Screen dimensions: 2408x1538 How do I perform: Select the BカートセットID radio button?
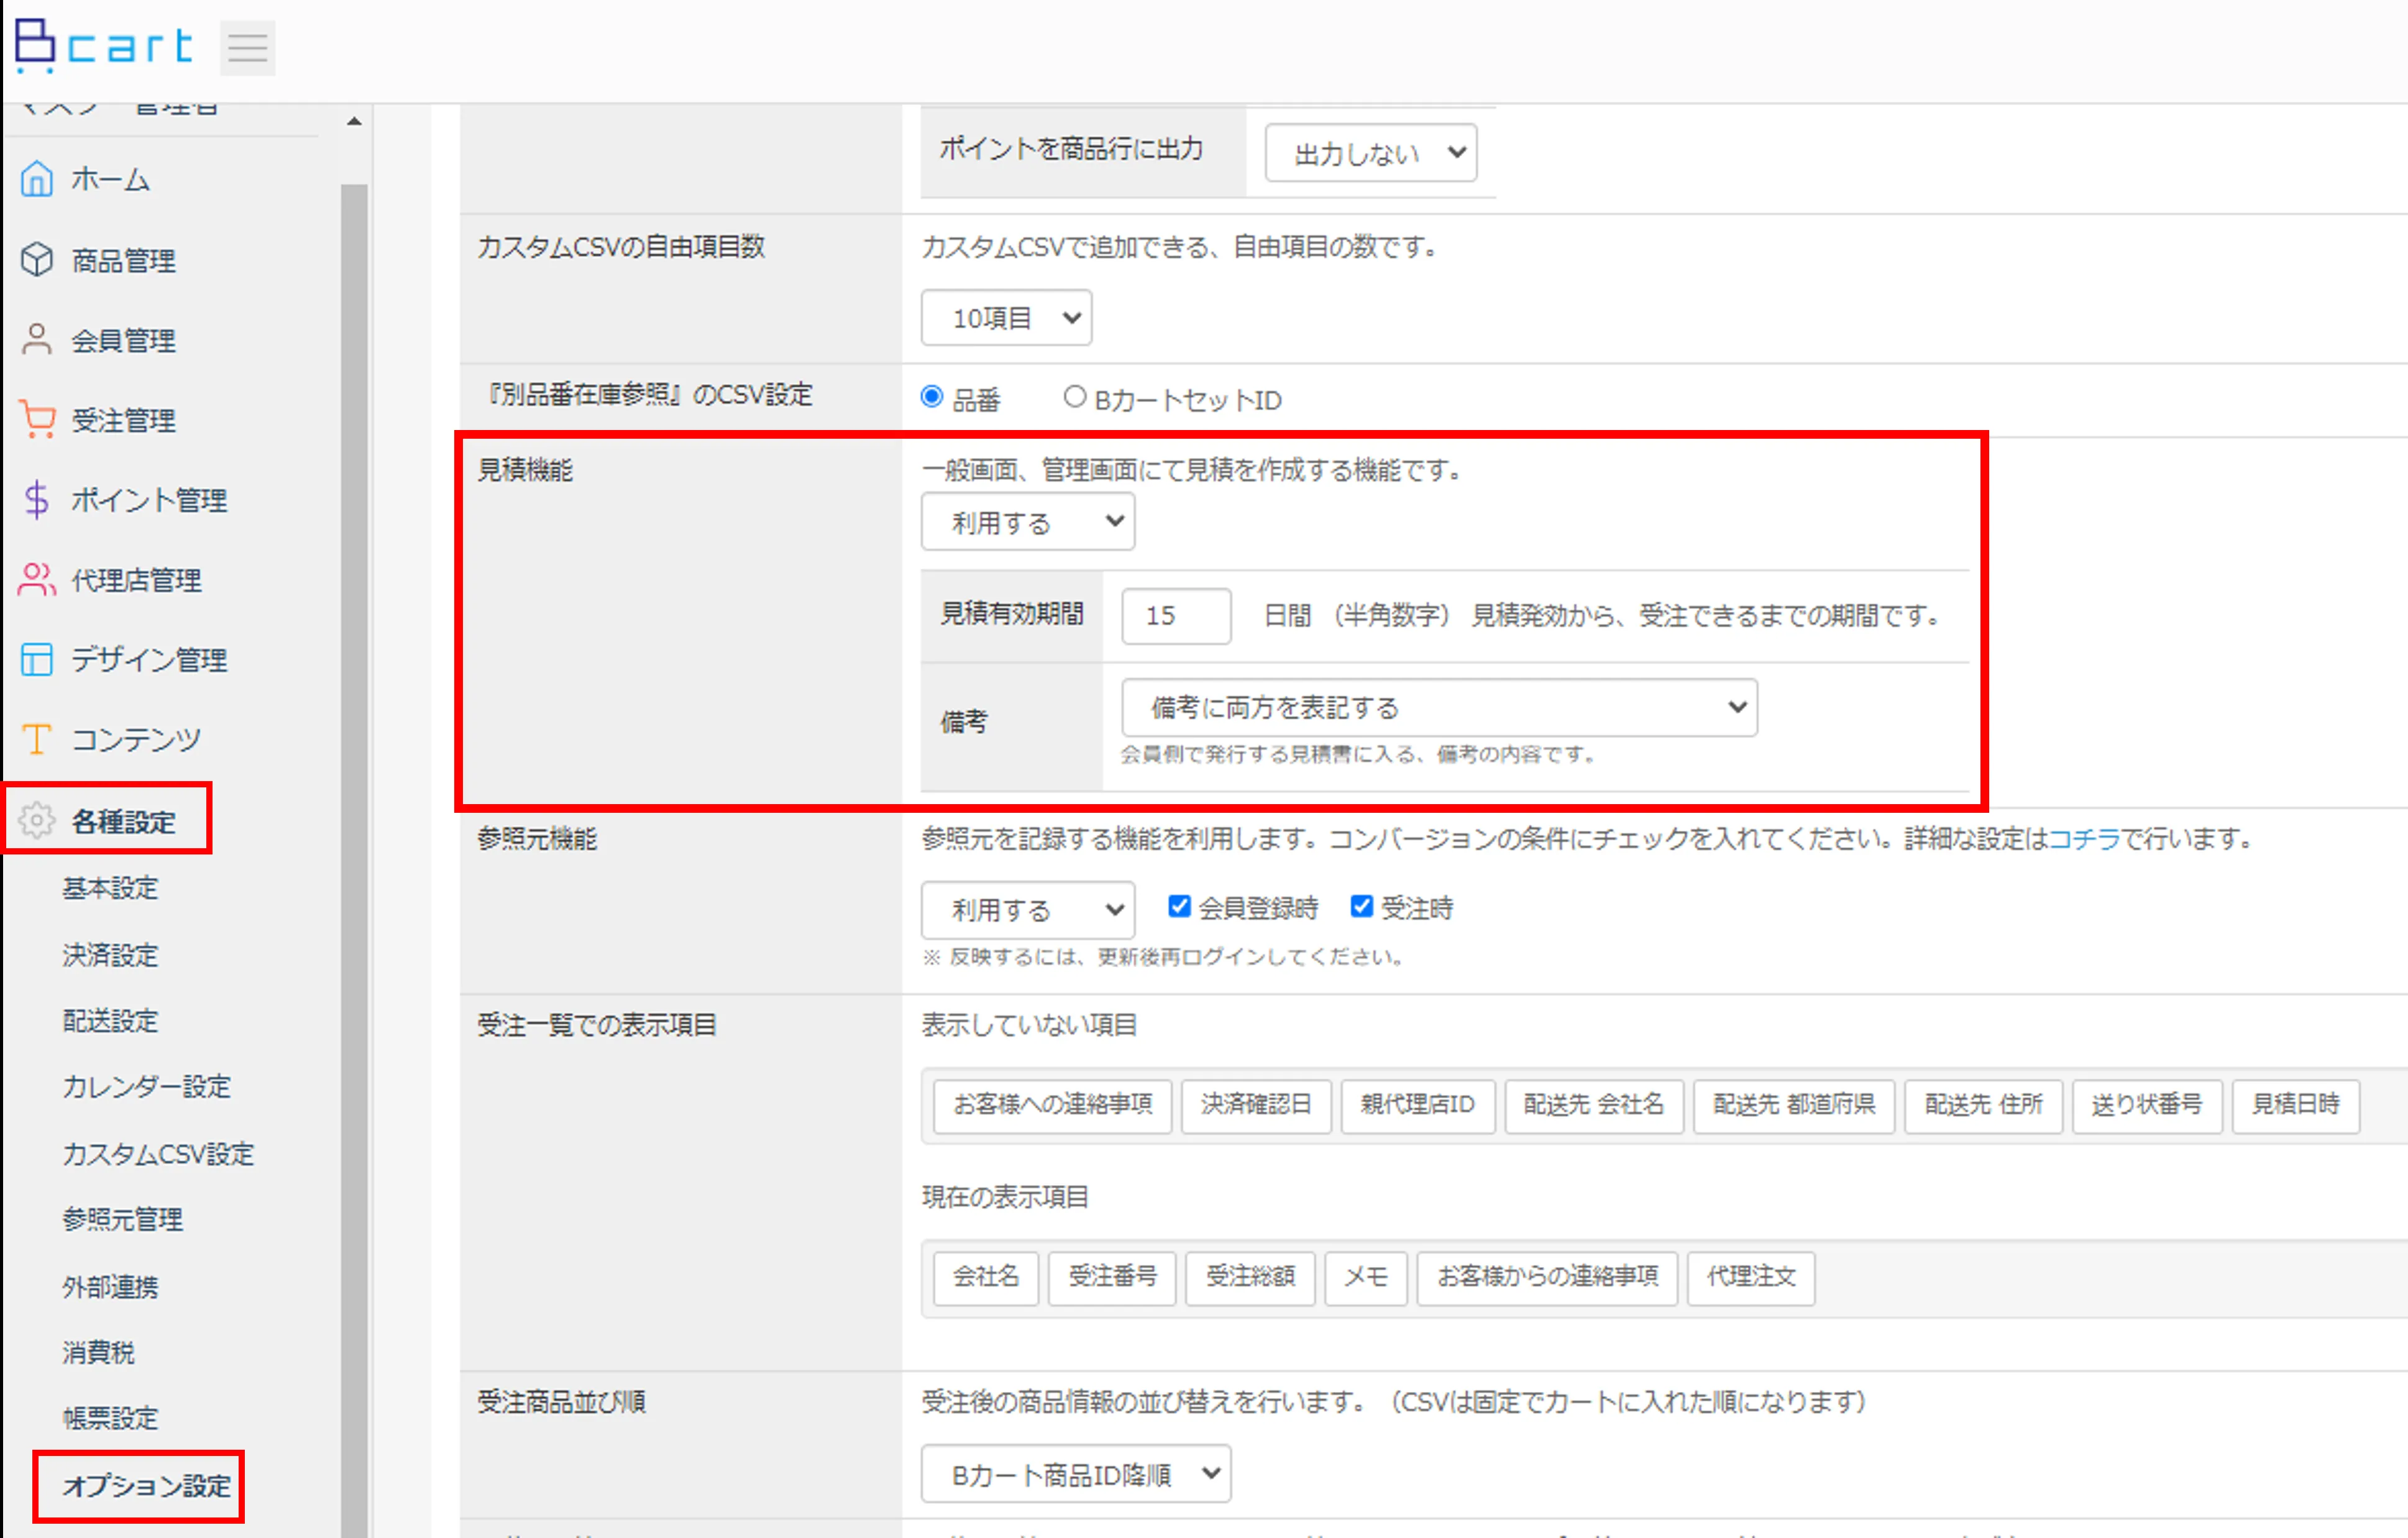point(1074,397)
